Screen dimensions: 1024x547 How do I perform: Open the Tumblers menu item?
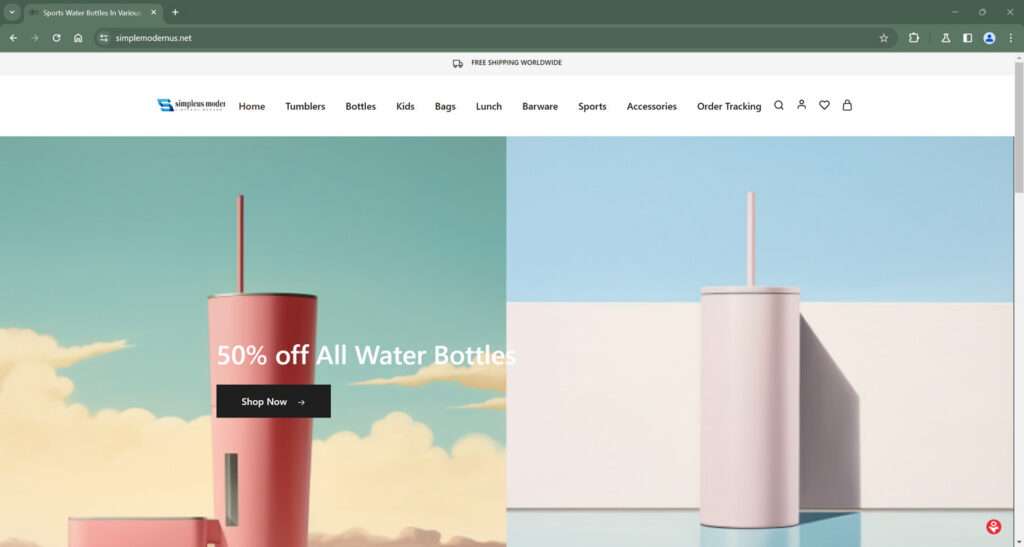pyautogui.click(x=305, y=106)
